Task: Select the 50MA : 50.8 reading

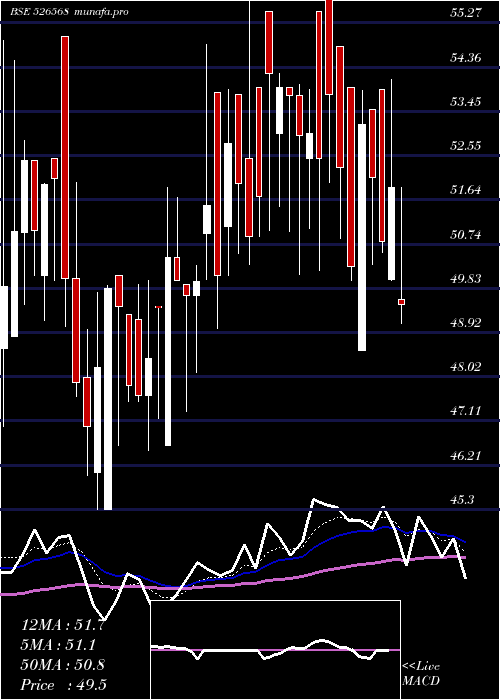Action: (62, 665)
